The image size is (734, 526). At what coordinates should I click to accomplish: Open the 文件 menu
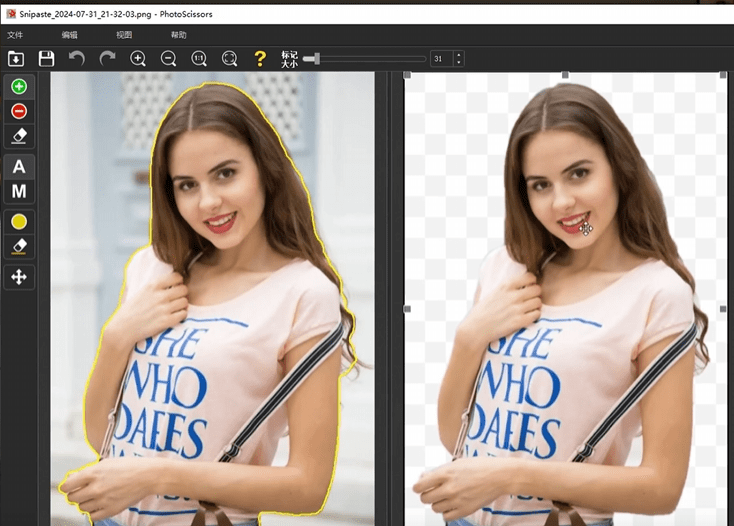tap(15, 35)
